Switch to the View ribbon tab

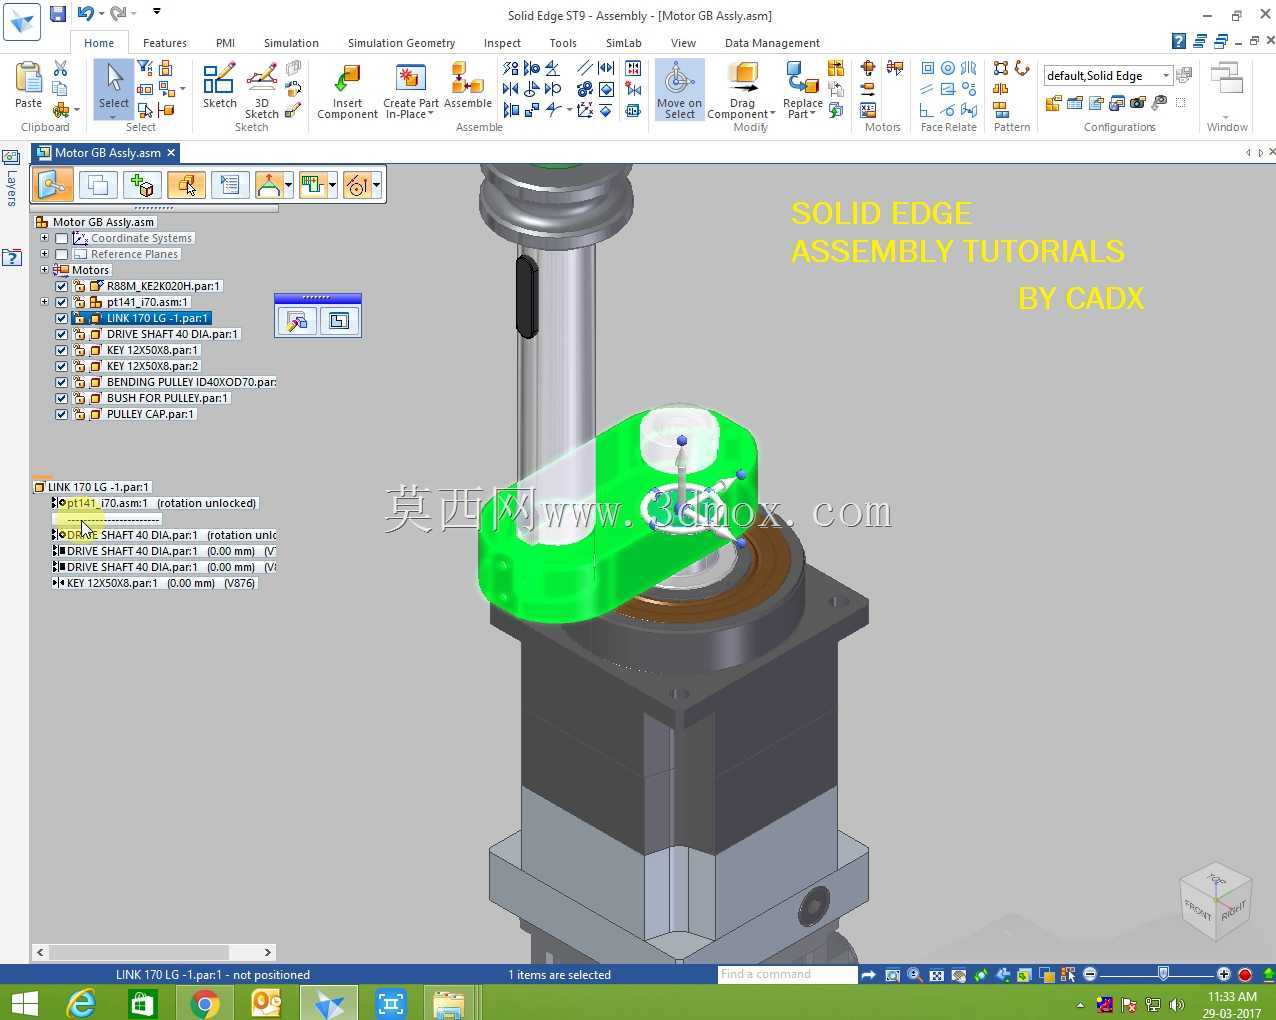point(683,43)
